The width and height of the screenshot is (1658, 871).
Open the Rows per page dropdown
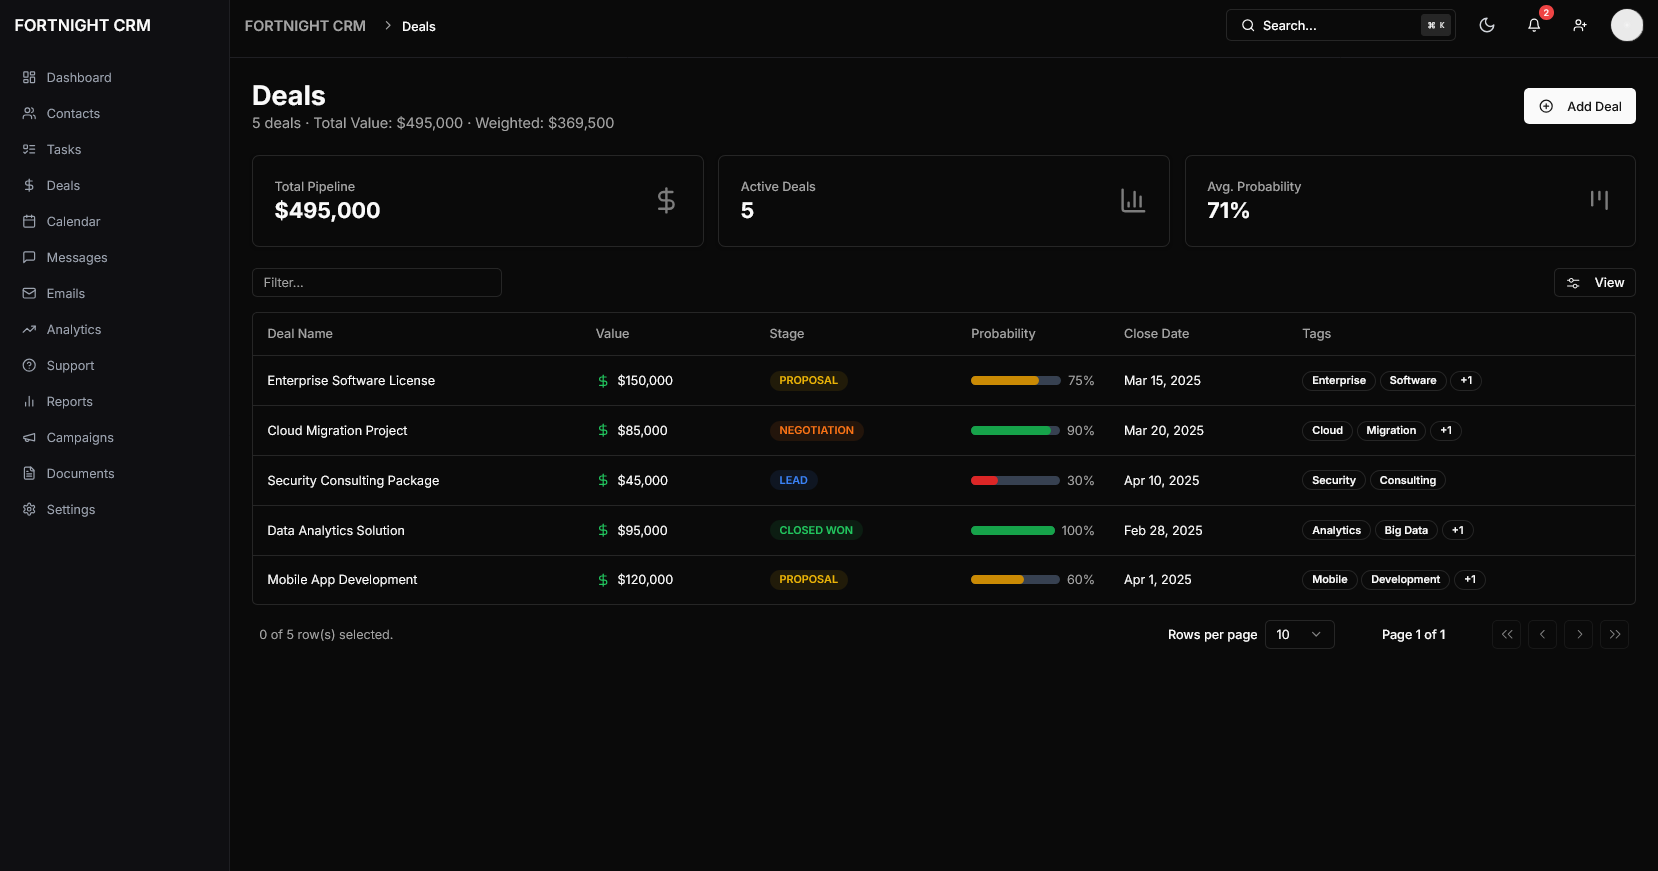tap(1299, 635)
